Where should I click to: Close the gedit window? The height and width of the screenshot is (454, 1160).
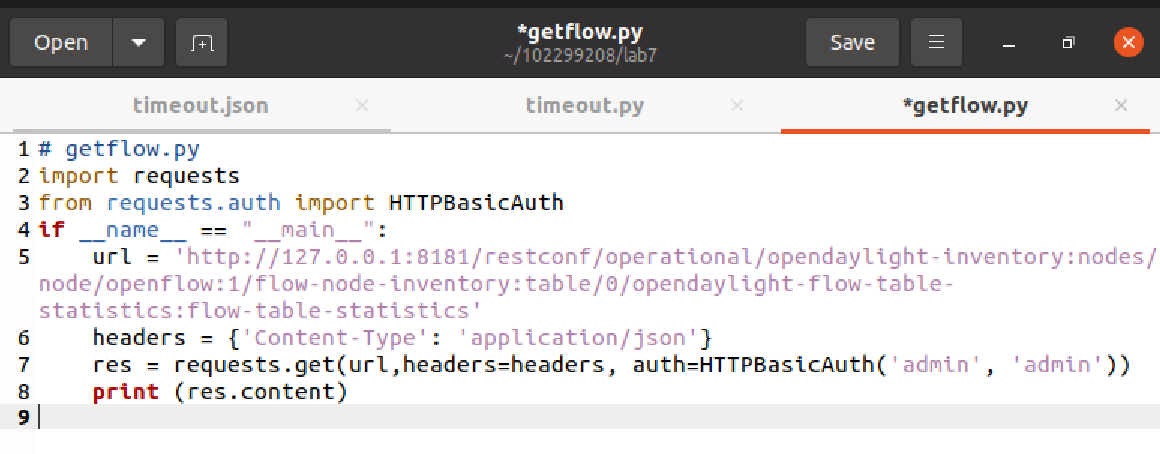1128,43
